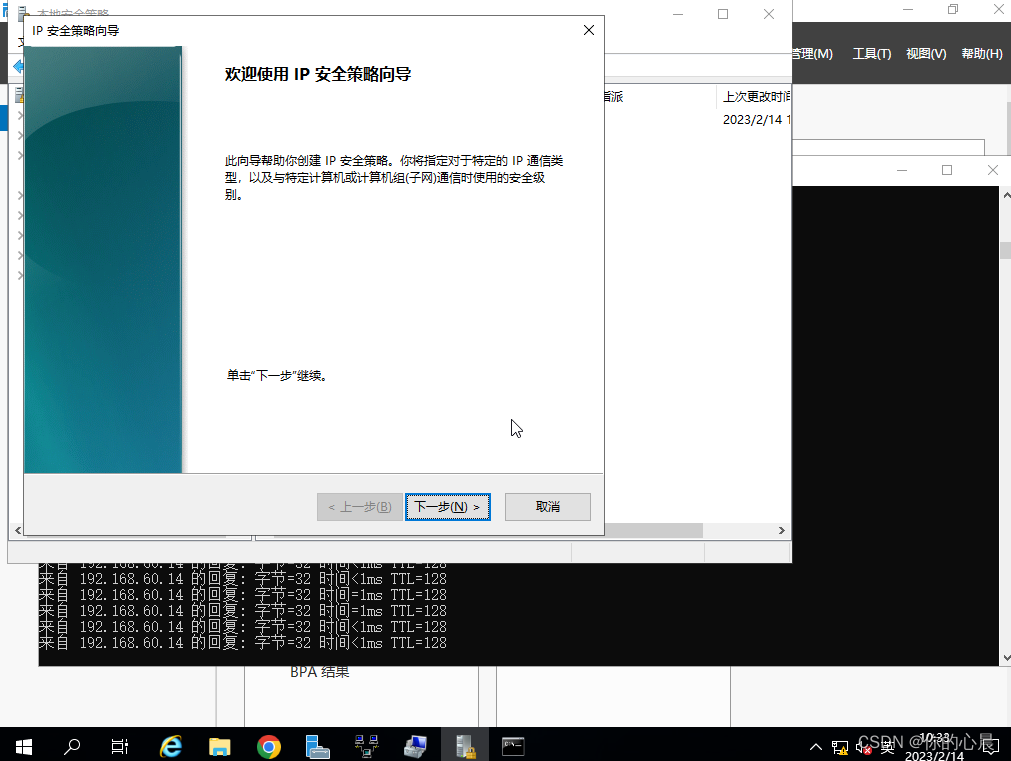Open network status tray icon
Image resolution: width=1011 pixels, height=761 pixels.
pyautogui.click(x=839, y=747)
